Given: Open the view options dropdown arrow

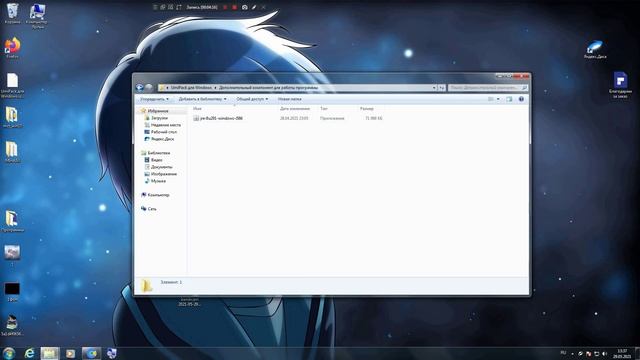Looking at the screenshot, I should point(498,99).
